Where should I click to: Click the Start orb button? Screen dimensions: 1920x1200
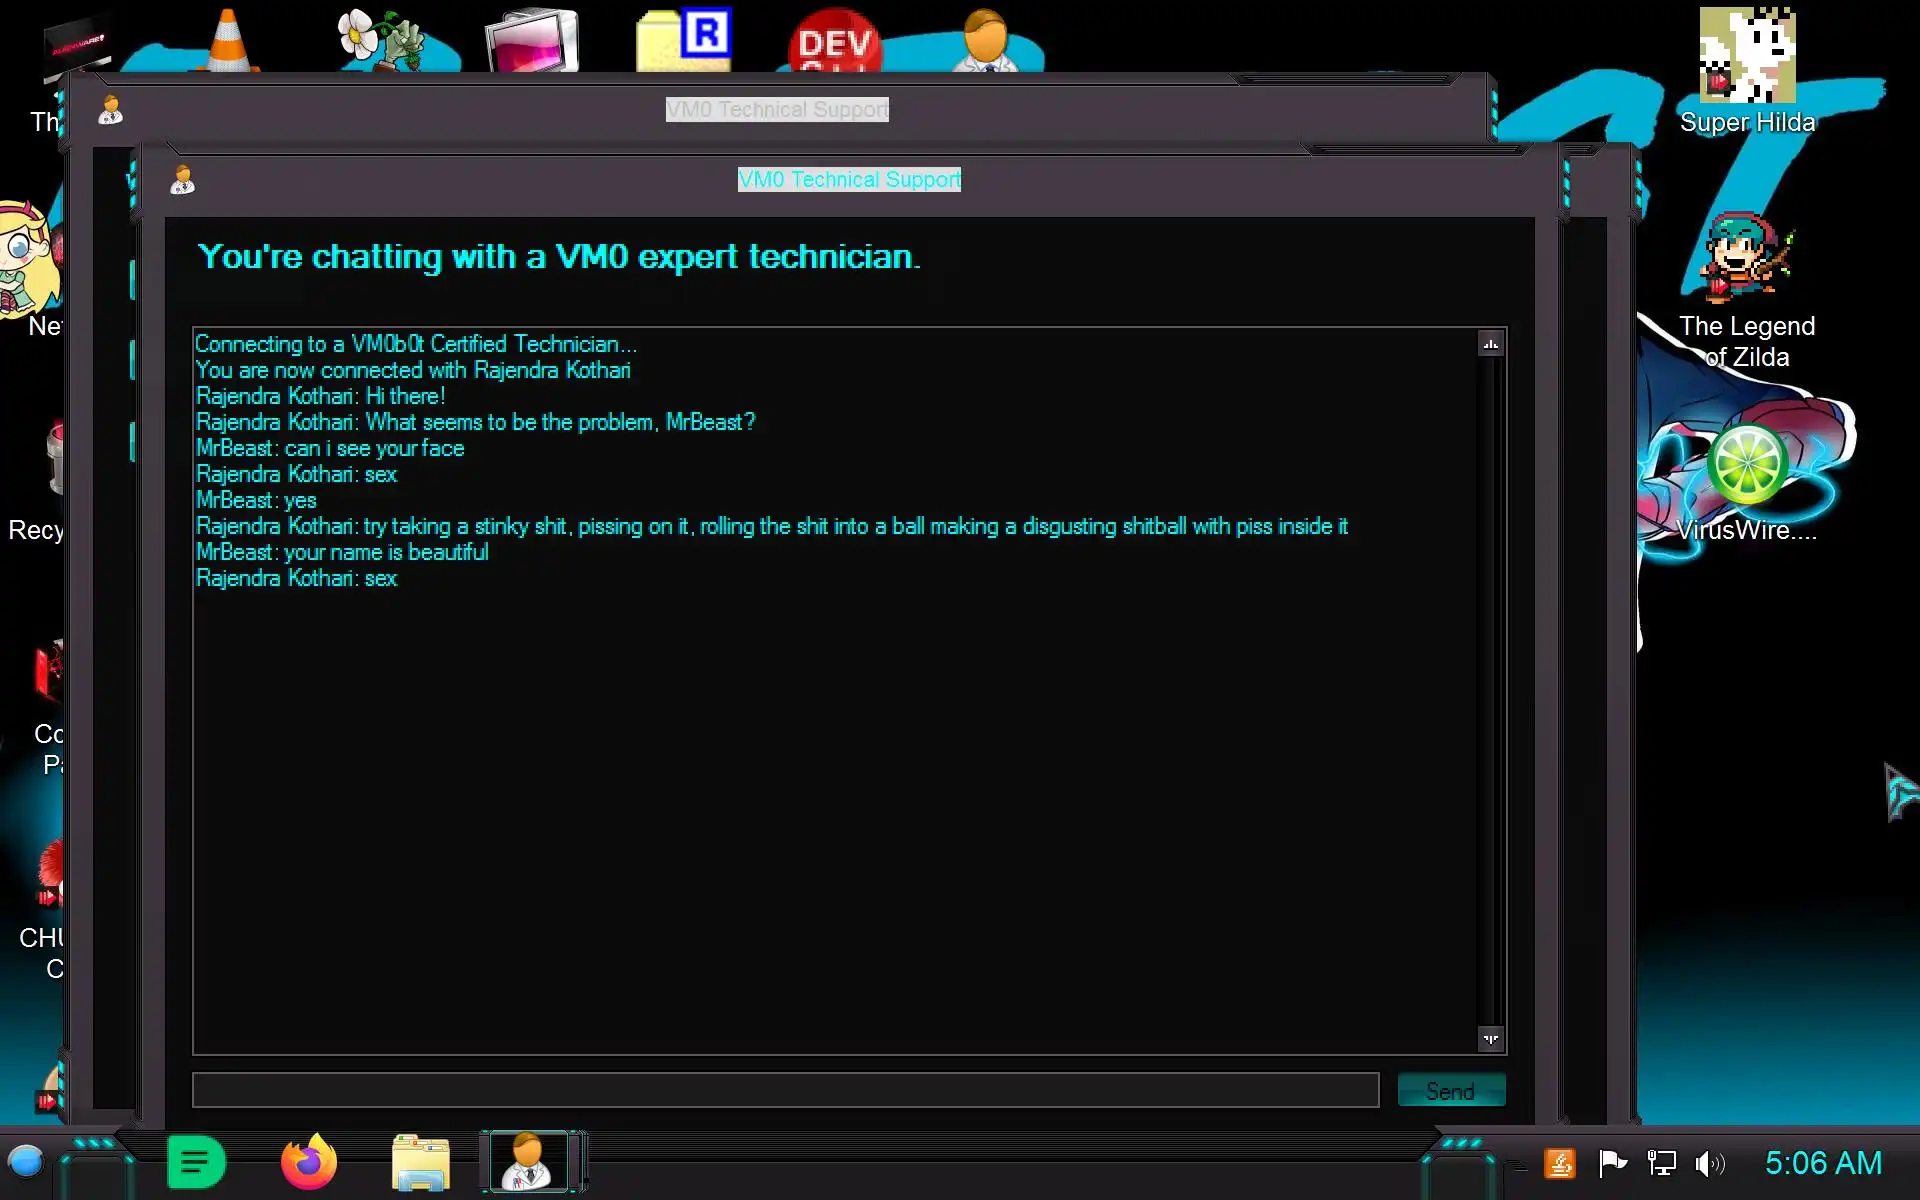point(26,1162)
